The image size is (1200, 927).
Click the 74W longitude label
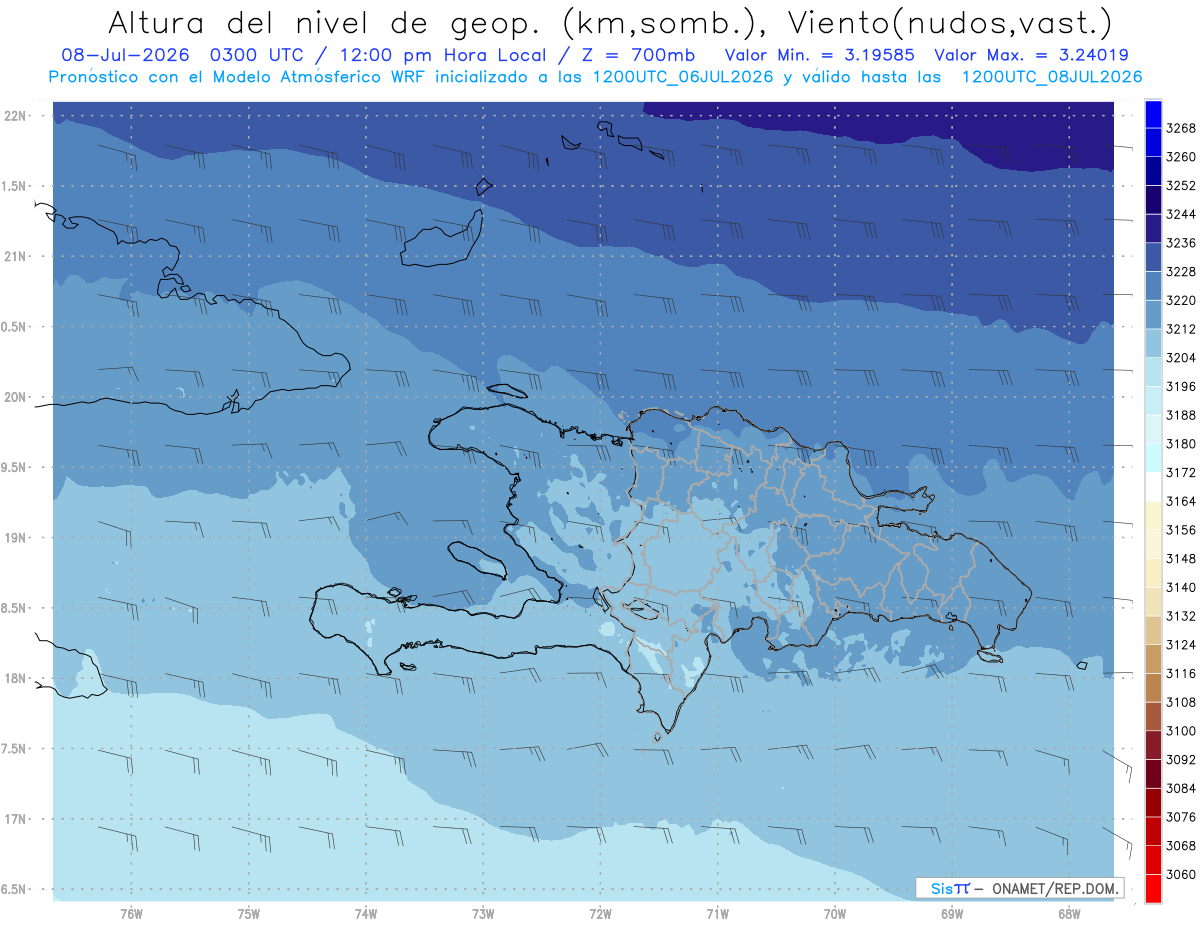pyautogui.click(x=366, y=914)
